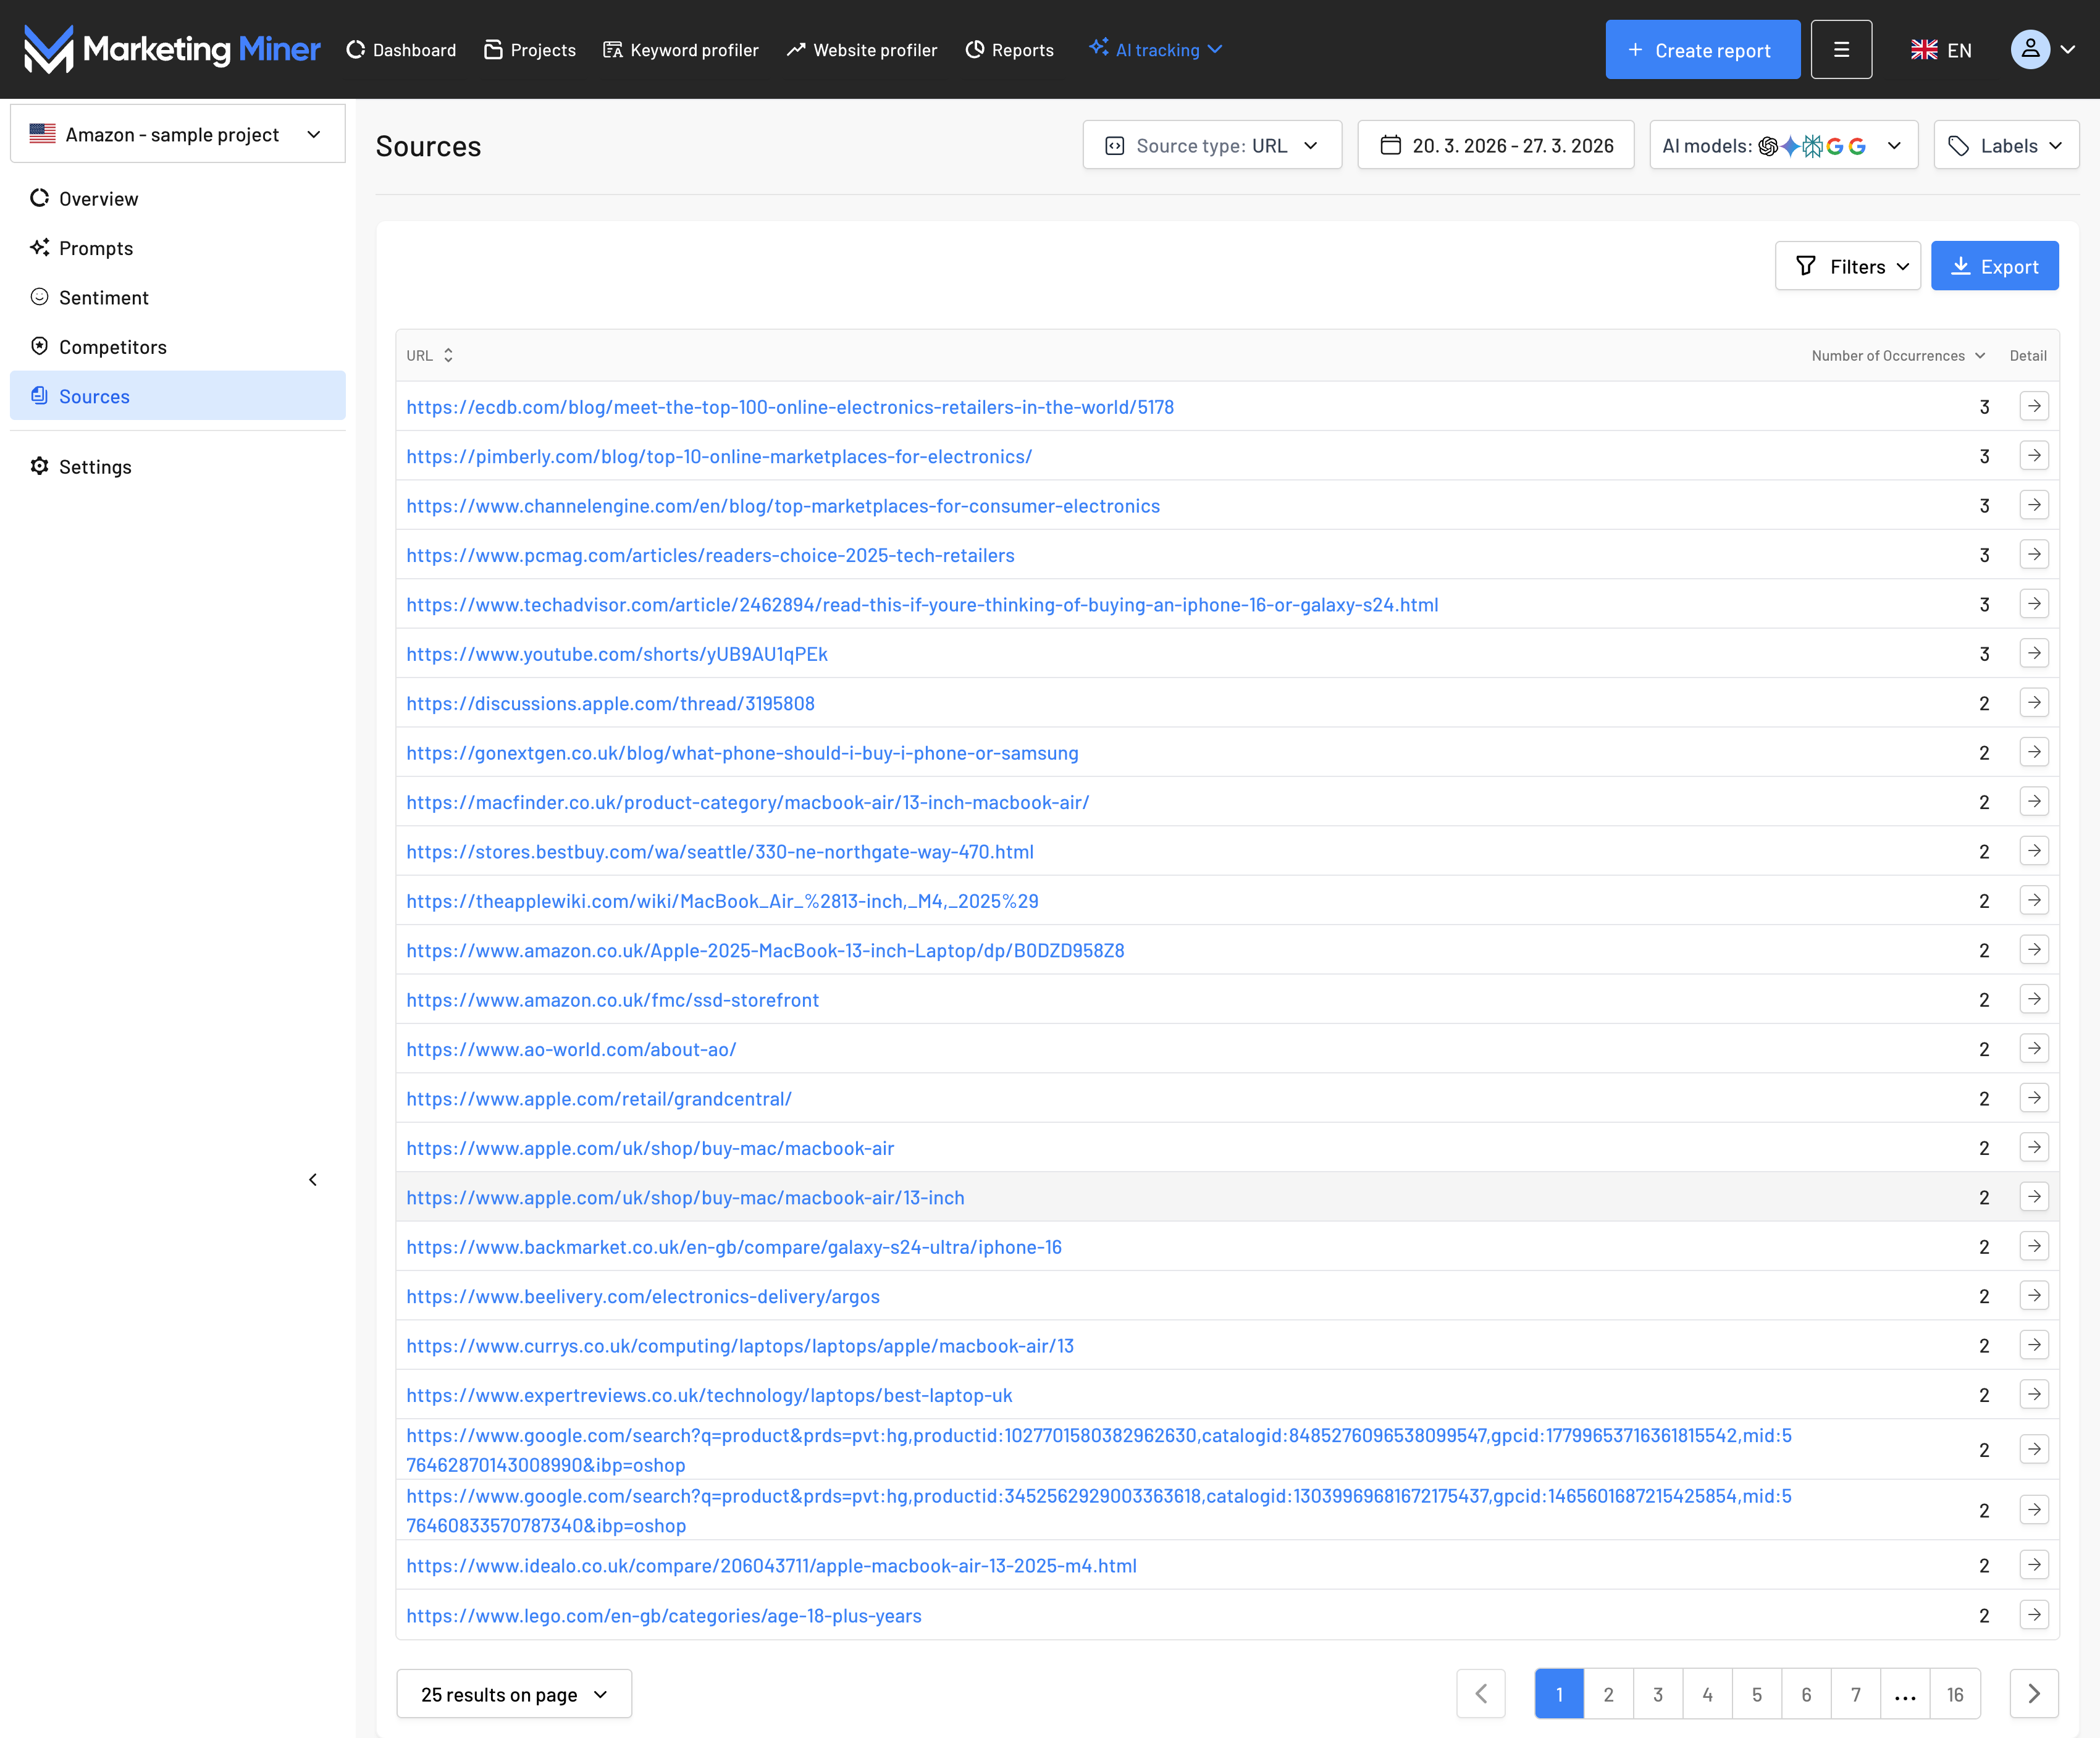The image size is (2100, 1738).
Task: Open the date range picker 20.3.2026 - 27.3.2026
Action: [1495, 146]
